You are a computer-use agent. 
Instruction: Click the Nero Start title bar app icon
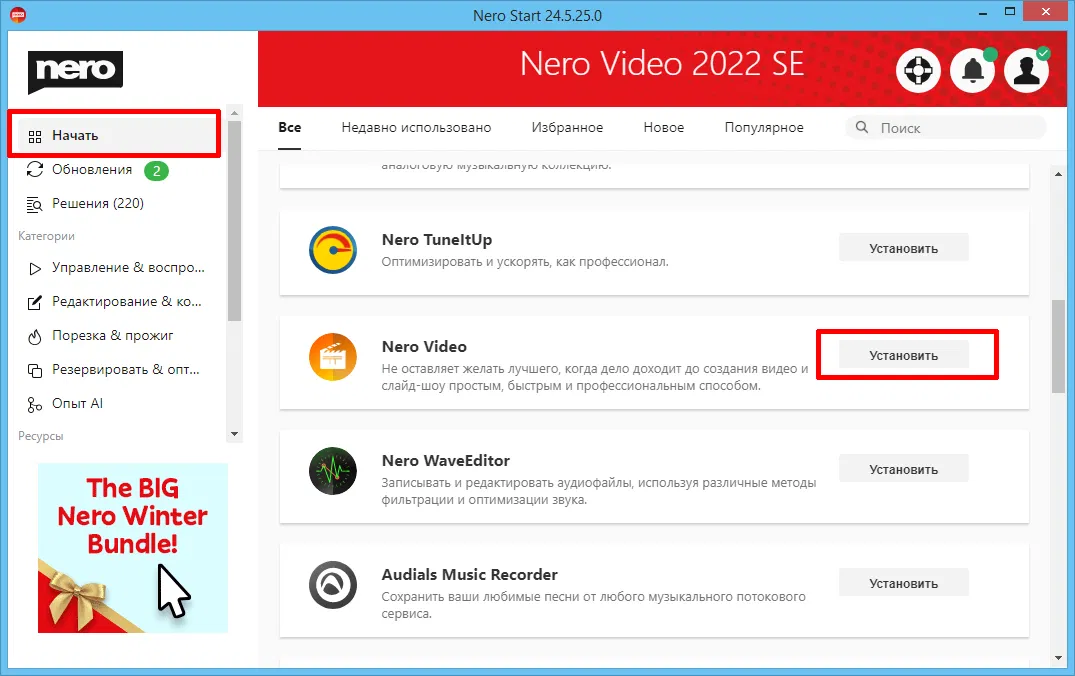coord(18,14)
